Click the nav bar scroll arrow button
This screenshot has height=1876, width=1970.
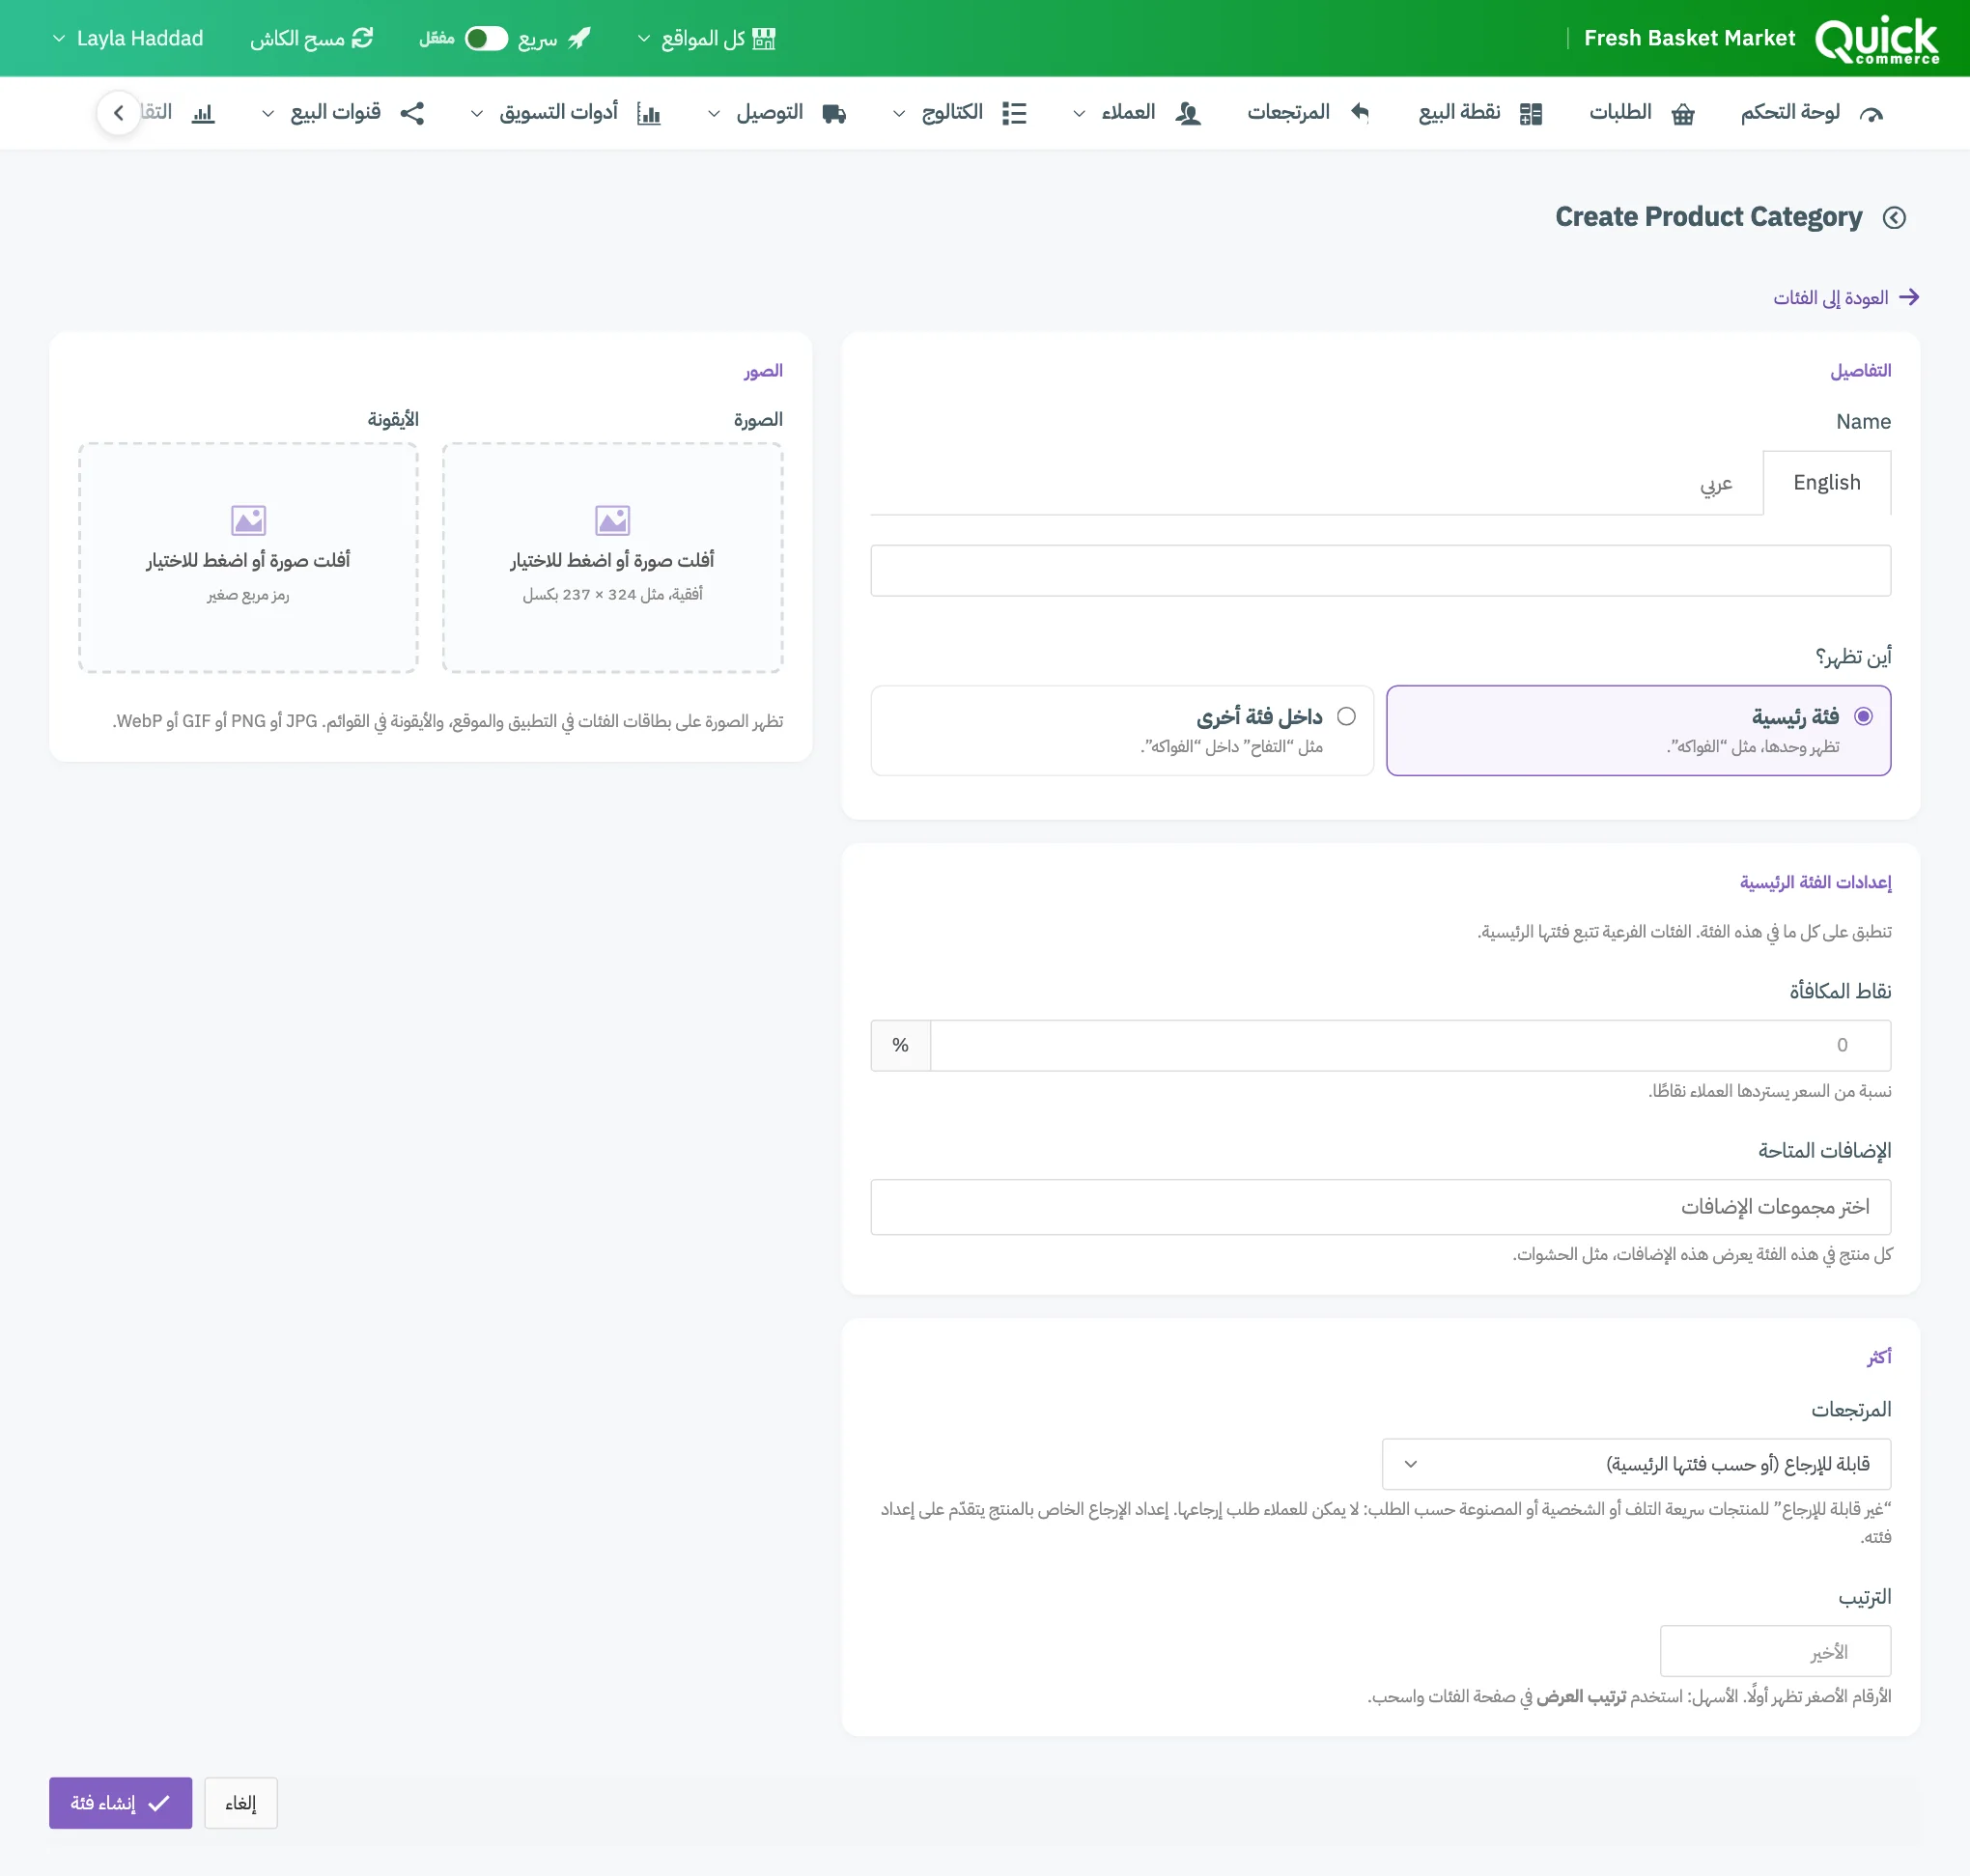coord(118,113)
